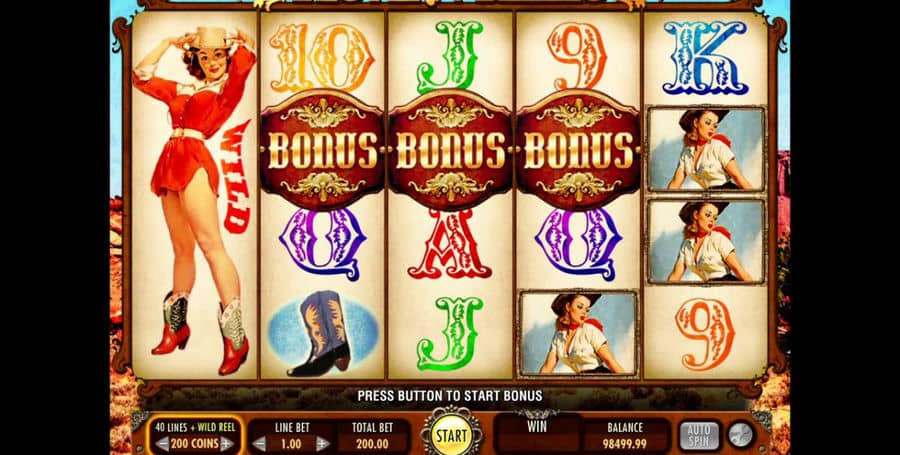Click the orange 10 symbol
The height and width of the screenshot is (455, 900).
pyautogui.click(x=321, y=57)
